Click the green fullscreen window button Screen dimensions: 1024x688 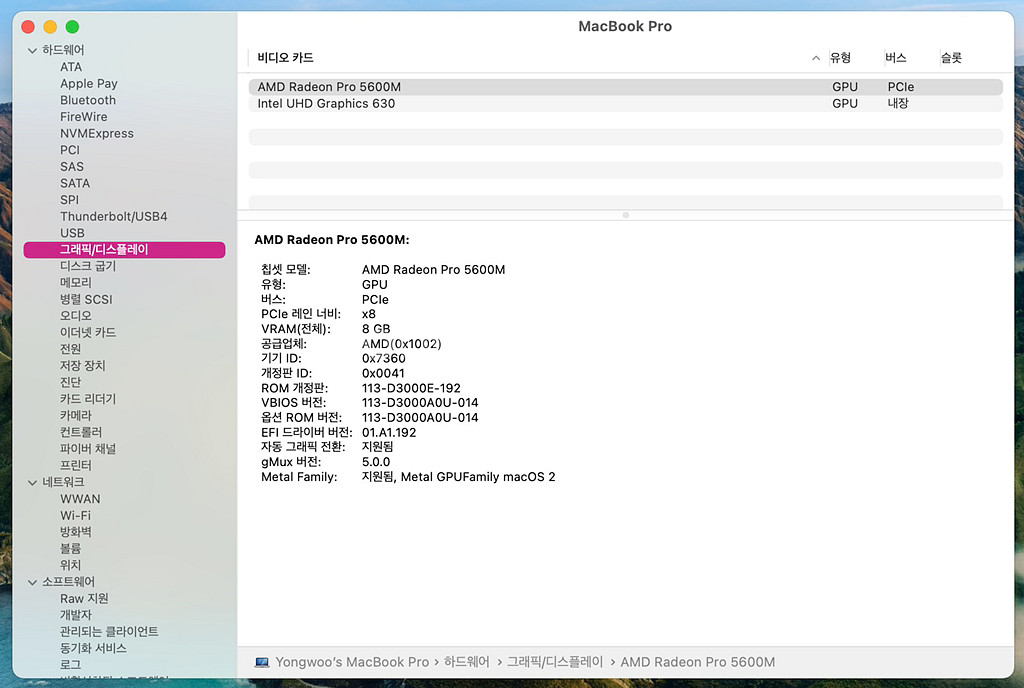coord(72,26)
